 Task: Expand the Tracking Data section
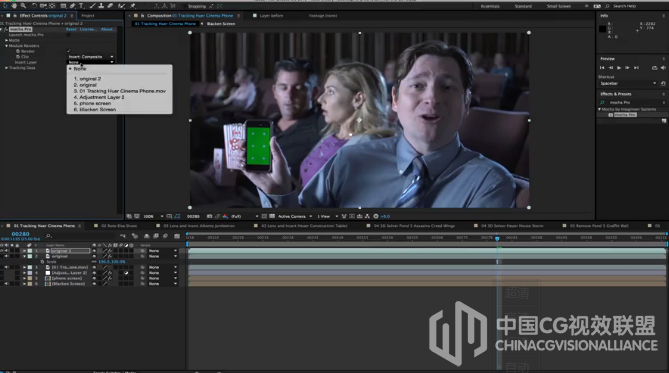(x=6, y=68)
